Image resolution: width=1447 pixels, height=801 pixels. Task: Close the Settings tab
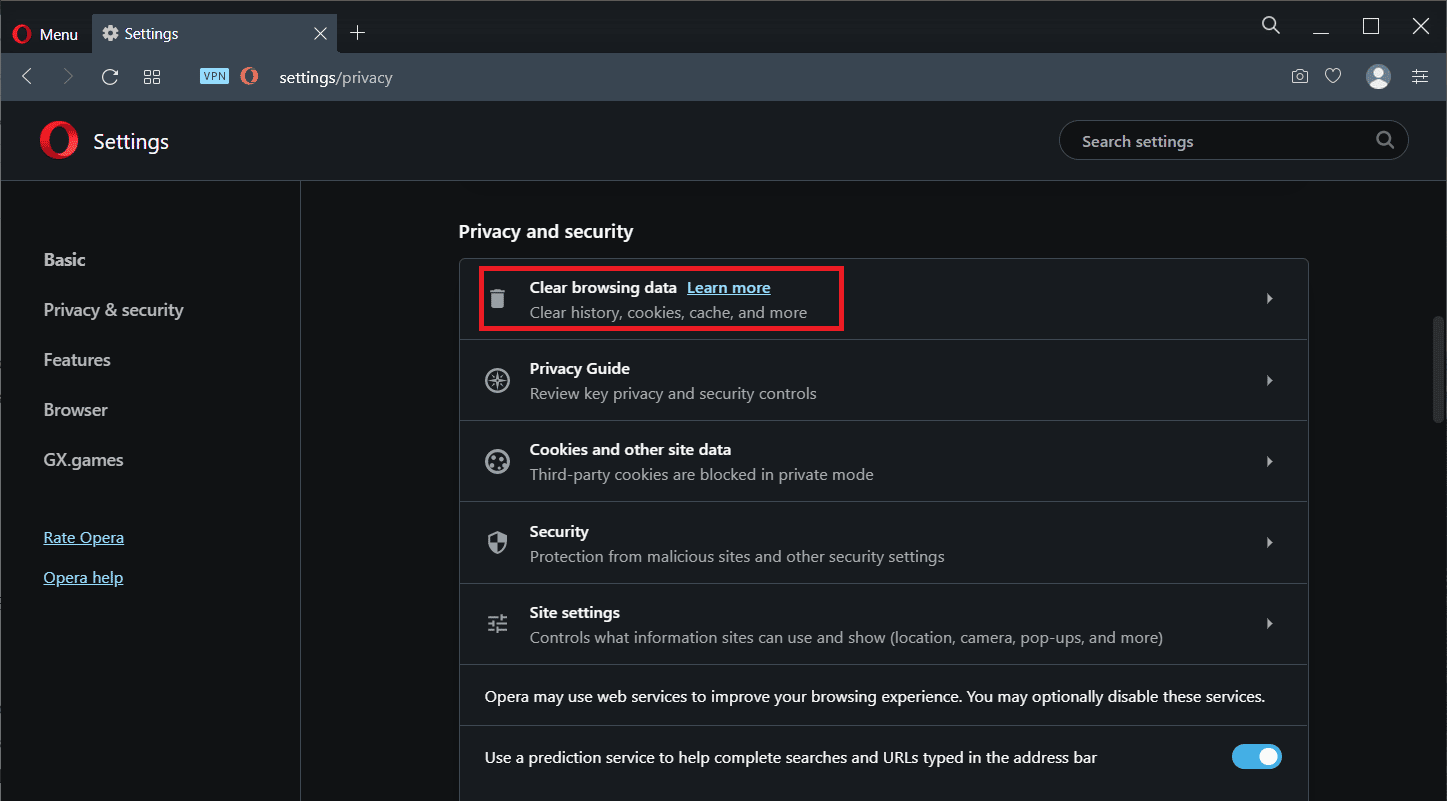320,33
